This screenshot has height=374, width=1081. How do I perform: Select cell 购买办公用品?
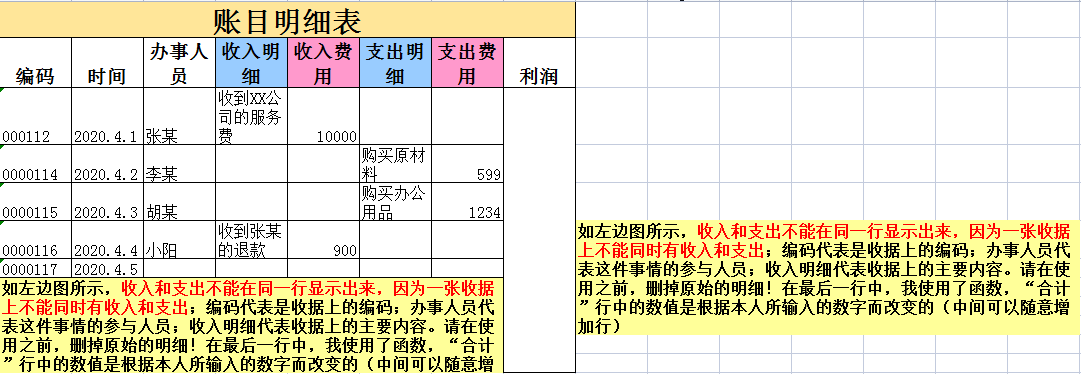pyautogui.click(x=396, y=202)
